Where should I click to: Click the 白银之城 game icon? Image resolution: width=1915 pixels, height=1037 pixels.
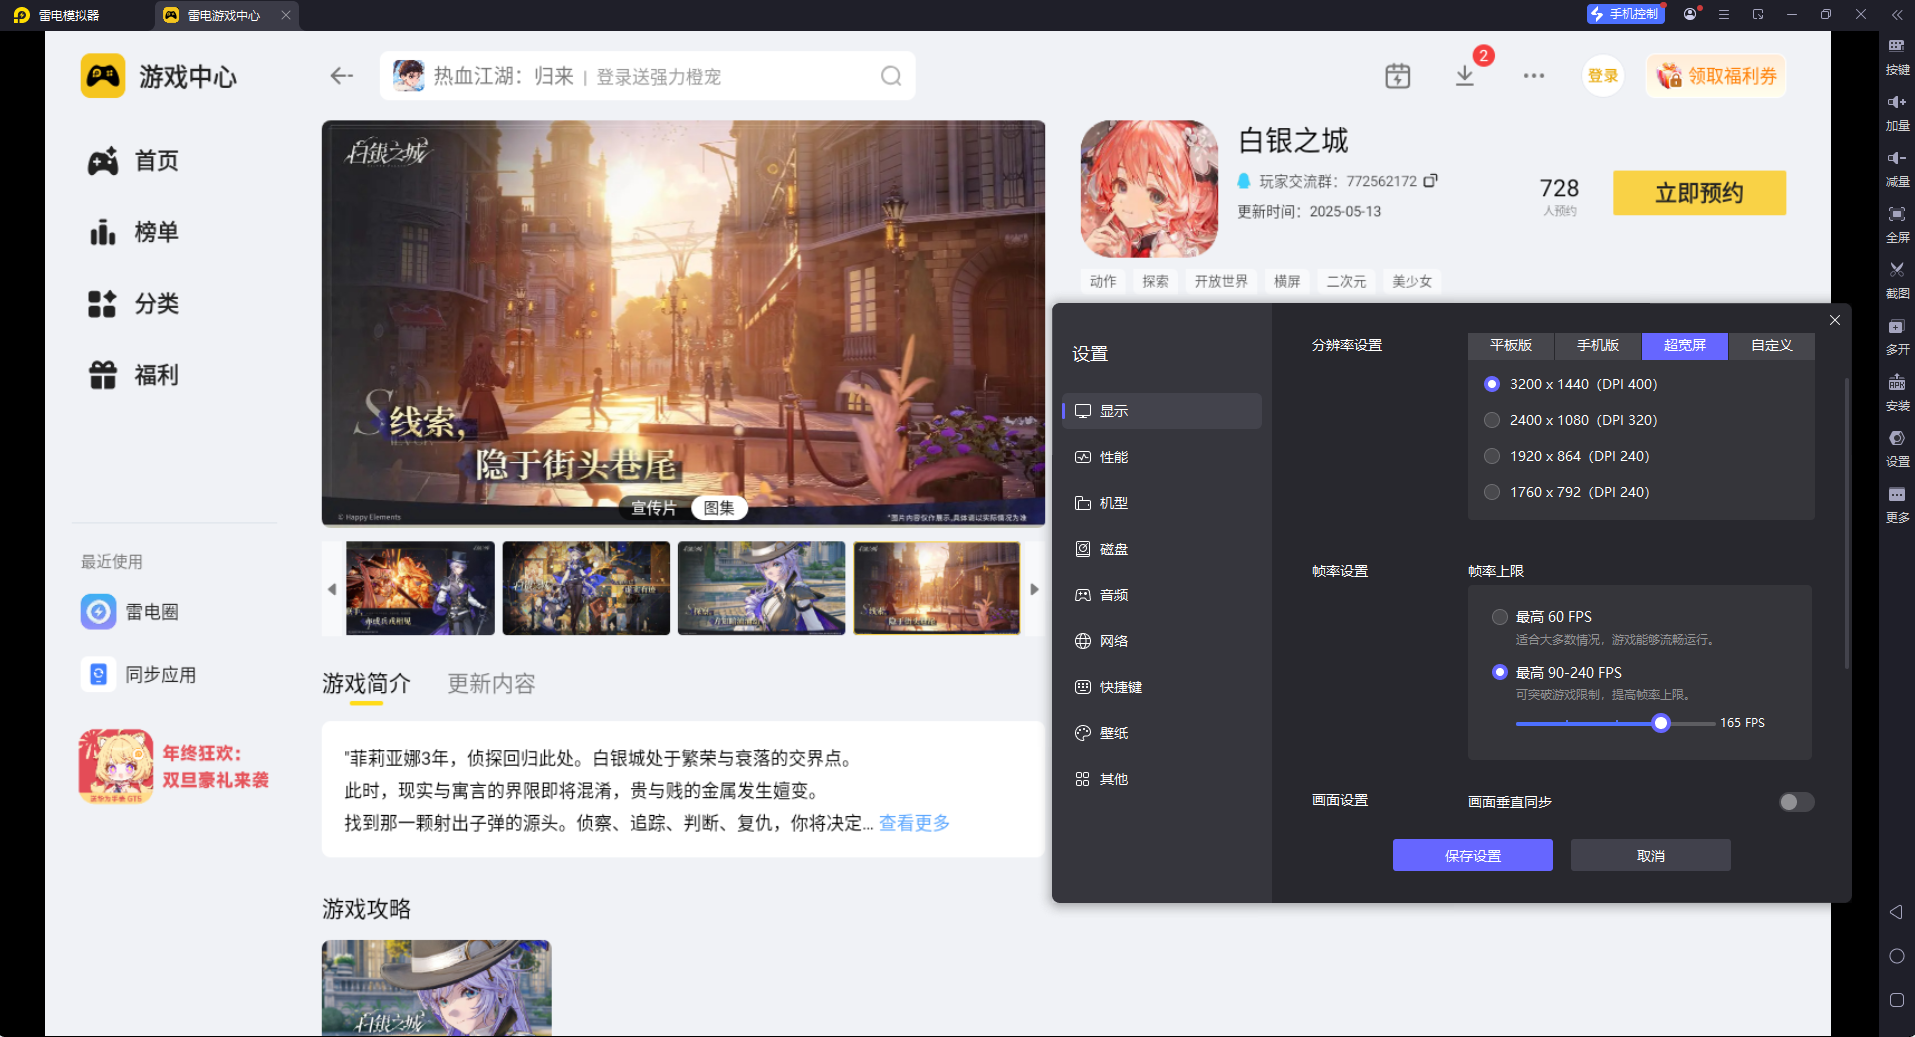(1150, 189)
